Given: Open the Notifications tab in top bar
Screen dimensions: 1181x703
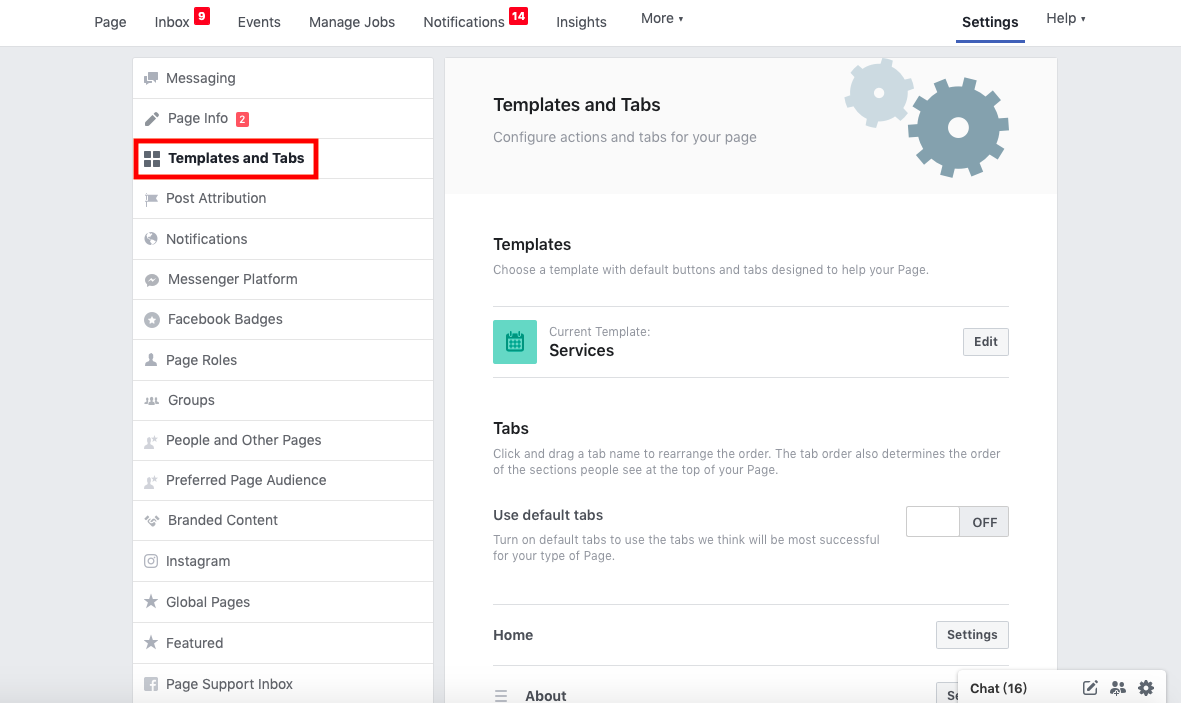Looking at the screenshot, I should pos(464,22).
